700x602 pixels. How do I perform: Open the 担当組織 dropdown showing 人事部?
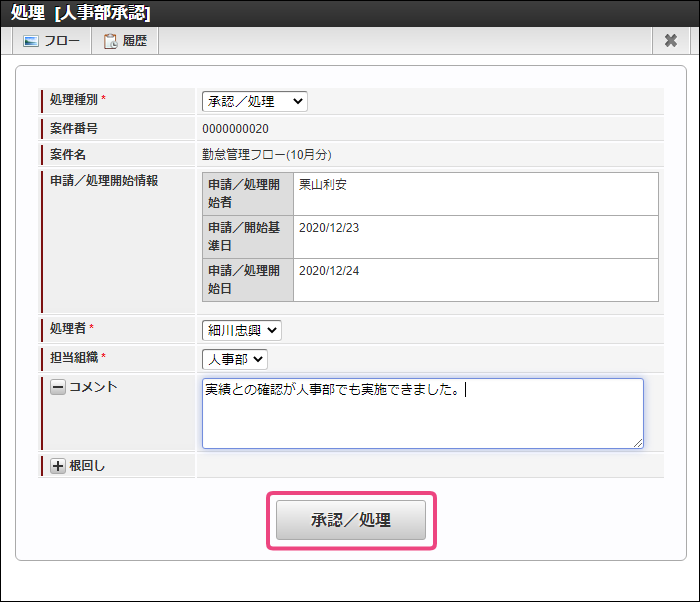point(234,358)
